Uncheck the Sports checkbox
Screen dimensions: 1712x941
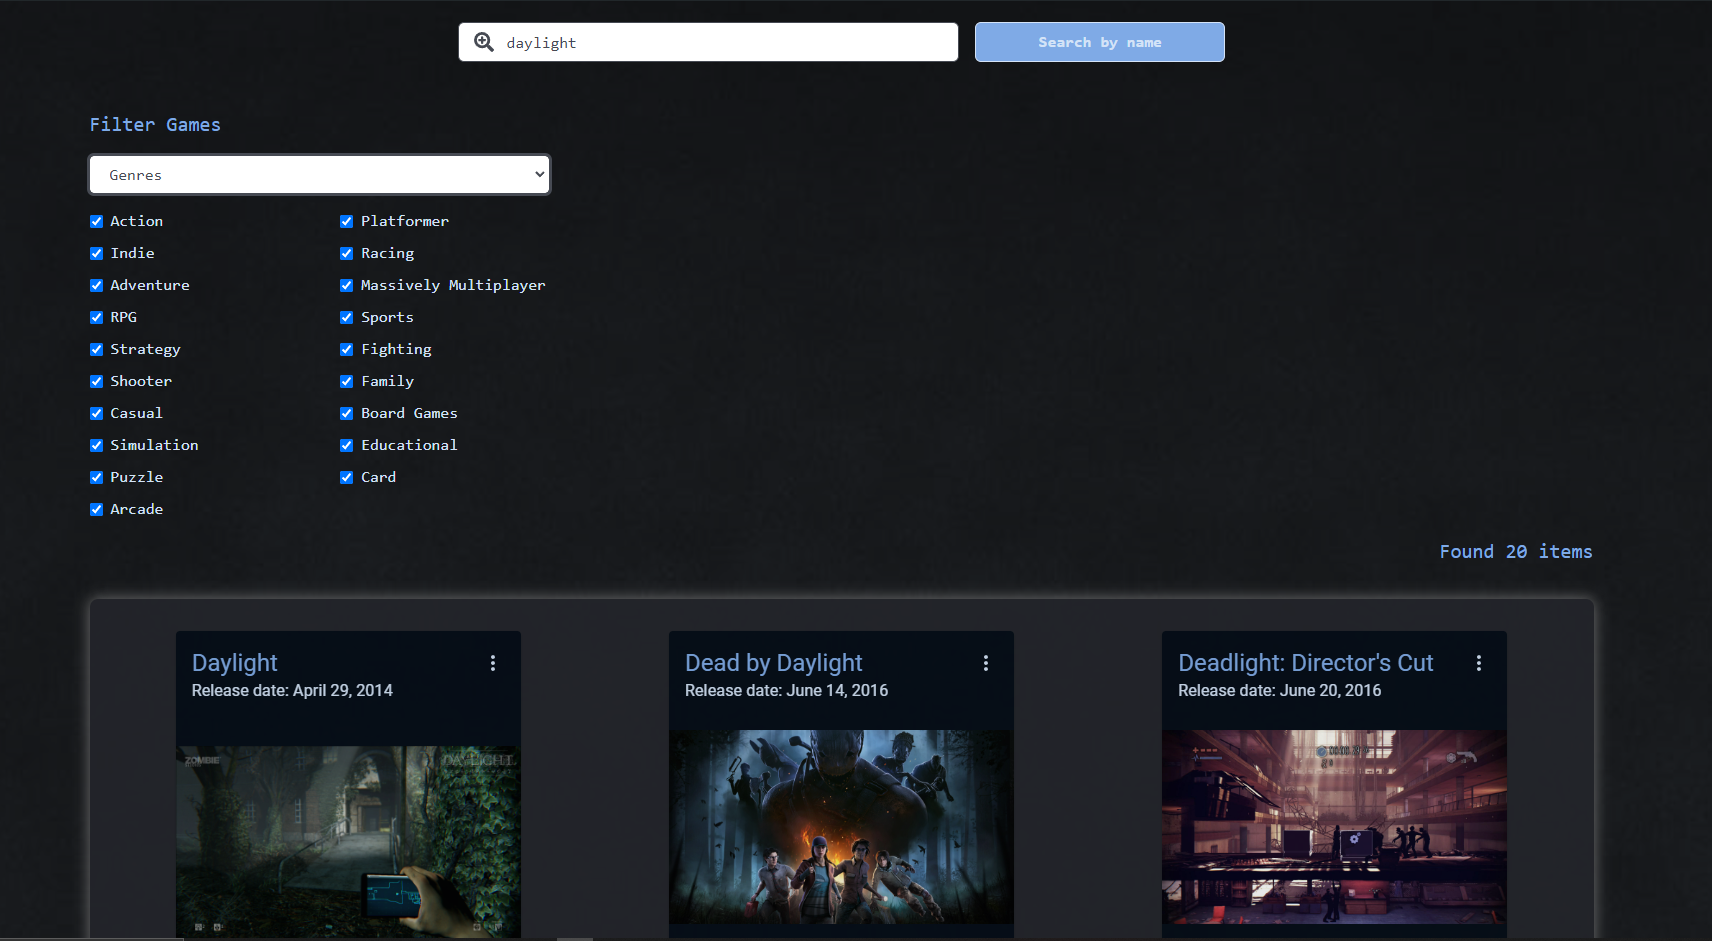347,318
